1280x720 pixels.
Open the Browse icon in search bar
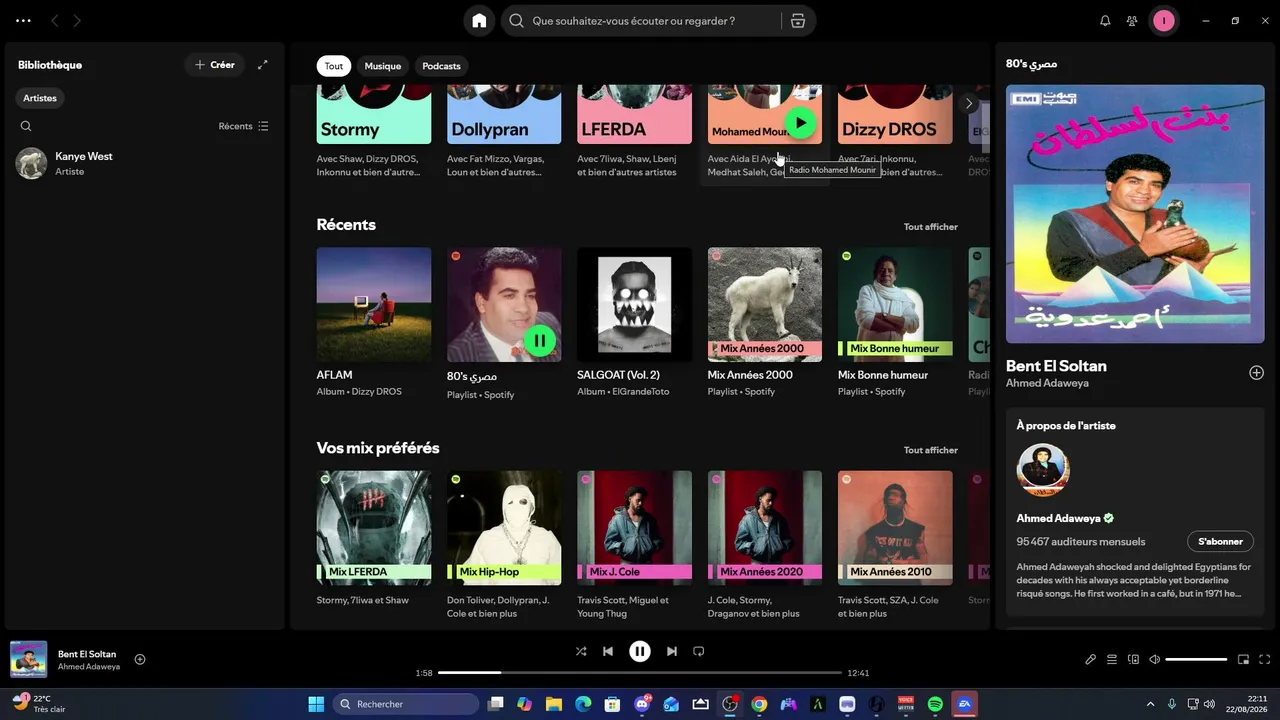point(797,21)
